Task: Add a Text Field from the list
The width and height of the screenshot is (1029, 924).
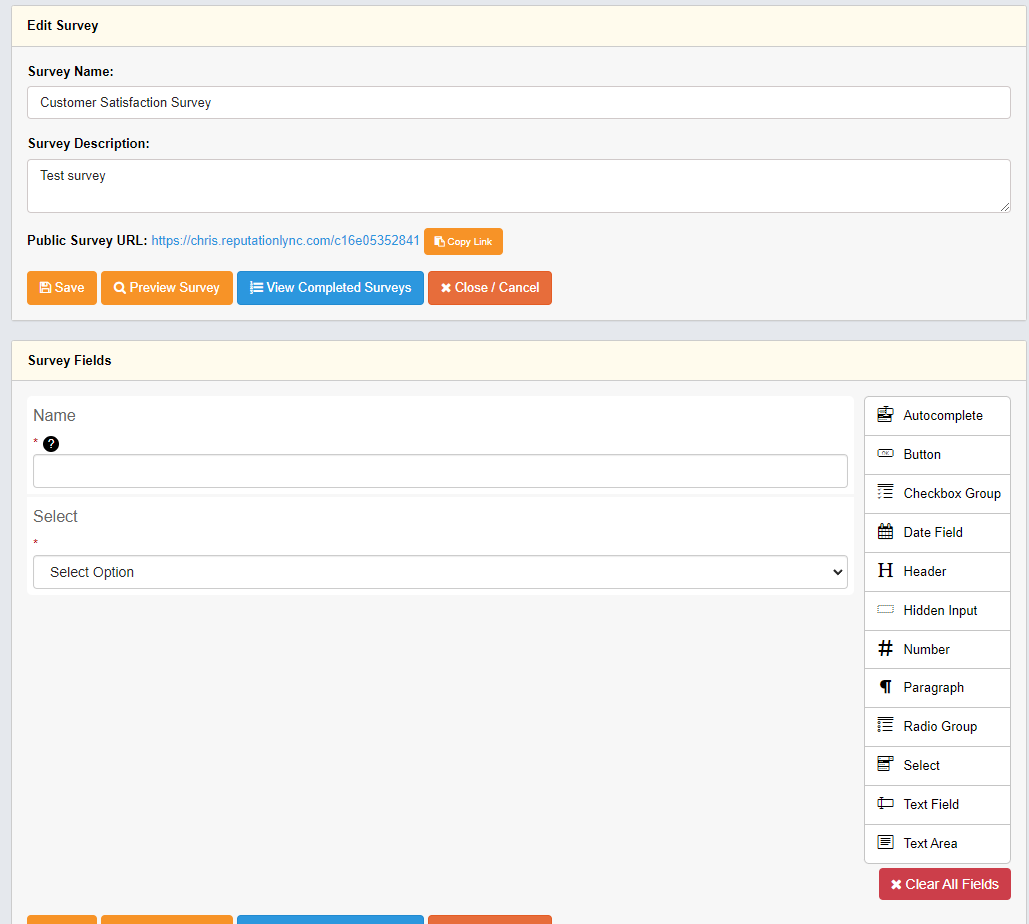Action: point(930,804)
